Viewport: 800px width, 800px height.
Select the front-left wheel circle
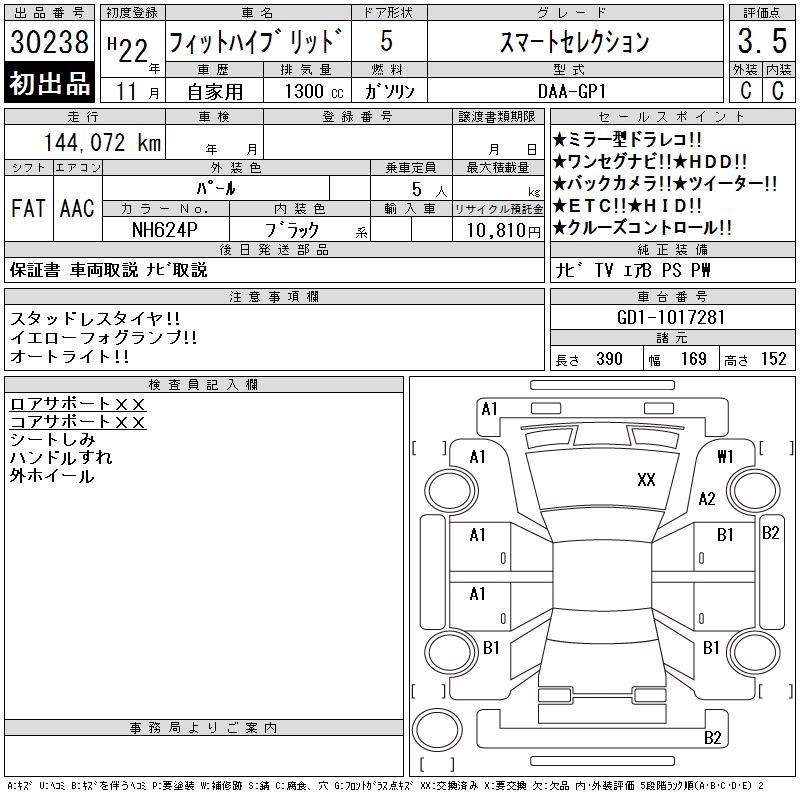tap(451, 491)
